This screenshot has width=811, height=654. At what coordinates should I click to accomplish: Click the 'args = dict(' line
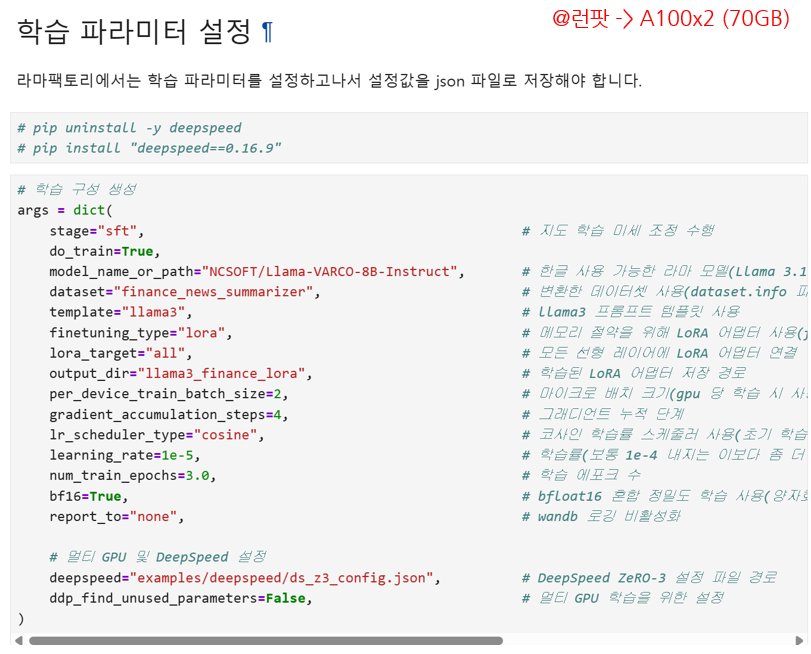pos(65,210)
